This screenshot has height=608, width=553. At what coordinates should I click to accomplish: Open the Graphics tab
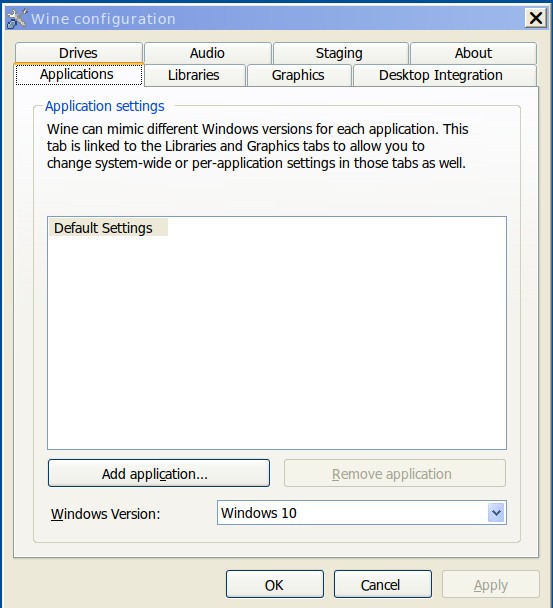click(x=299, y=75)
